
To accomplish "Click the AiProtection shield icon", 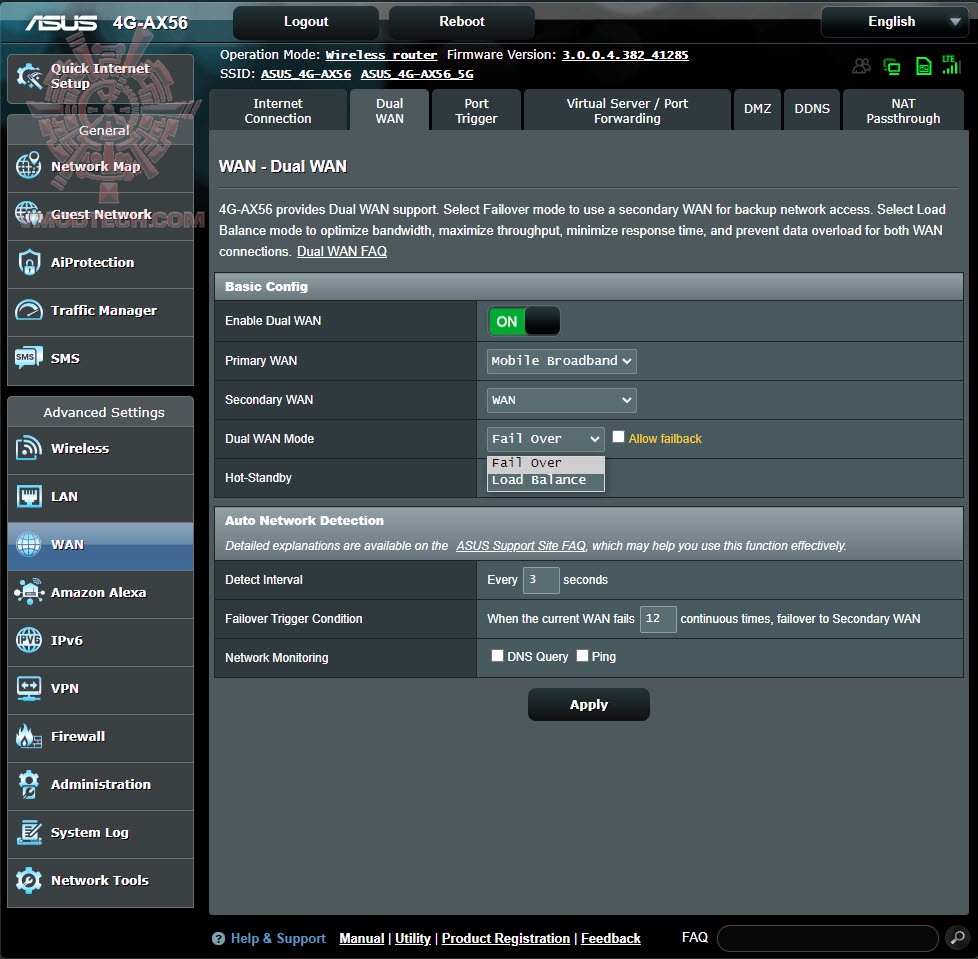I will tap(29, 262).
